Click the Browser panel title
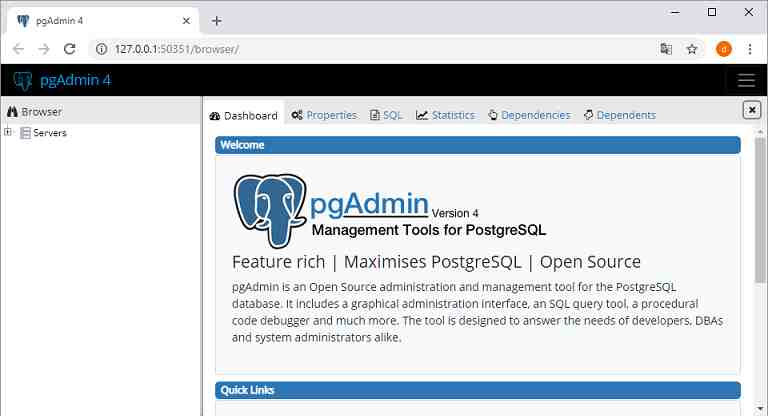The image size is (768, 416). pos(42,112)
